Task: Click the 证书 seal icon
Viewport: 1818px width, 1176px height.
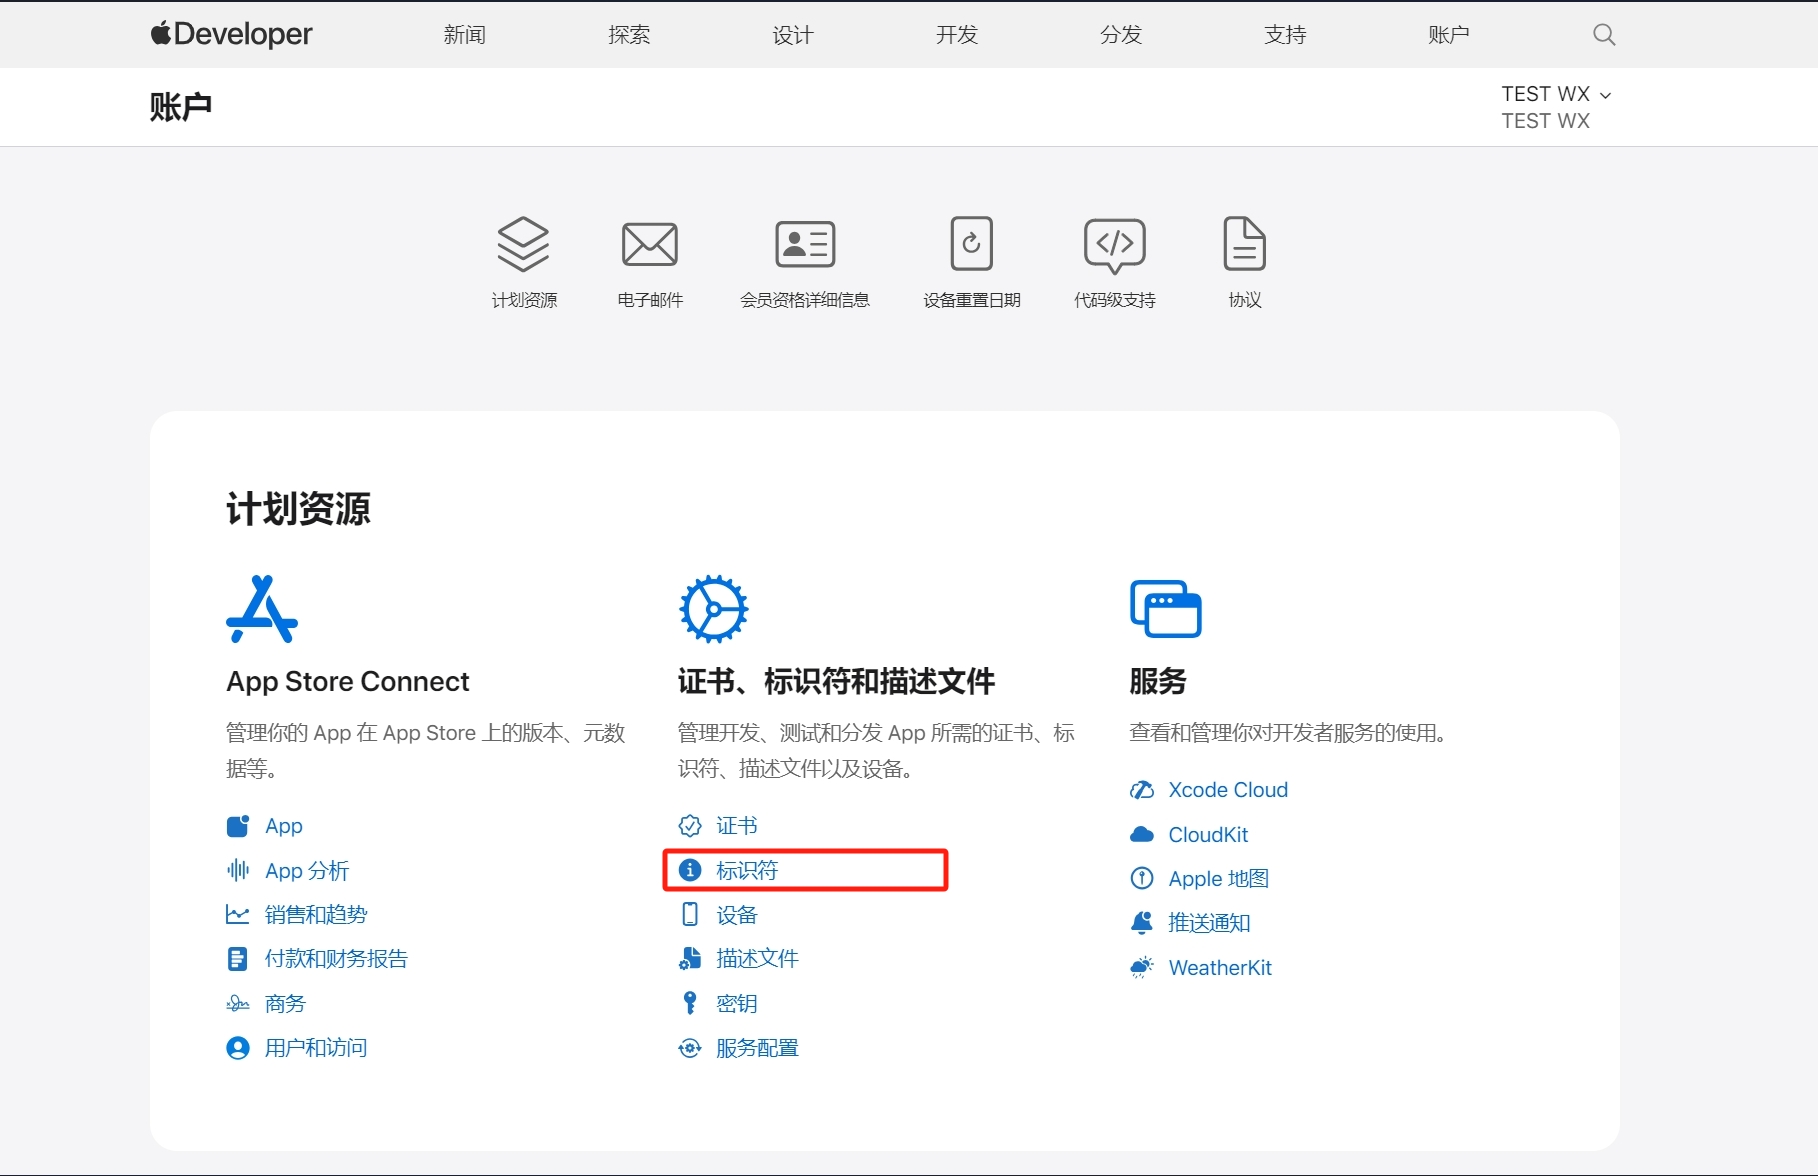Action: point(690,826)
